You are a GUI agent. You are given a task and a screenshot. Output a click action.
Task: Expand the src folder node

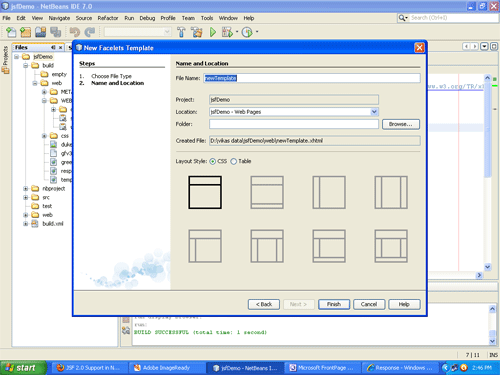[26, 197]
